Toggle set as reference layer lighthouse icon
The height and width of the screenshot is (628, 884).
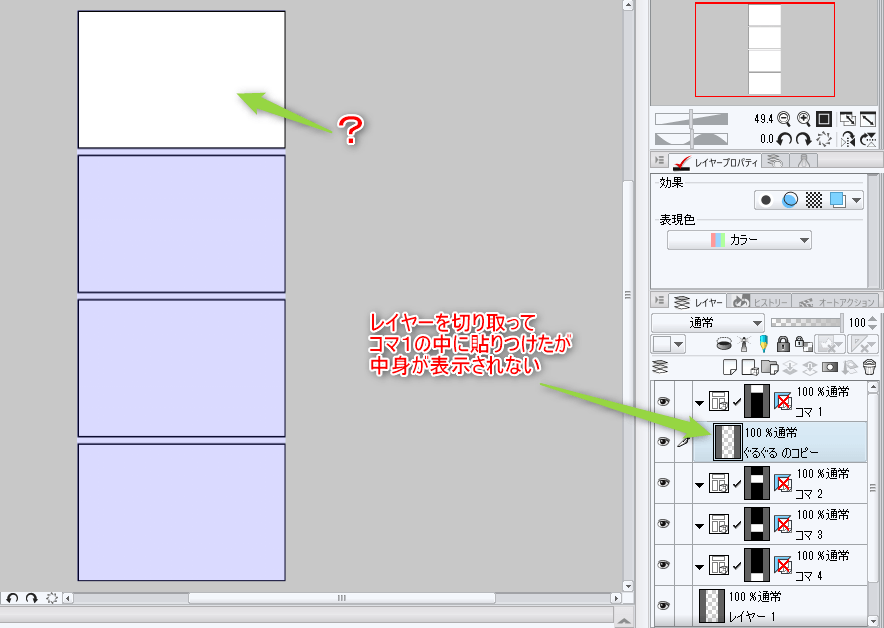(744, 343)
